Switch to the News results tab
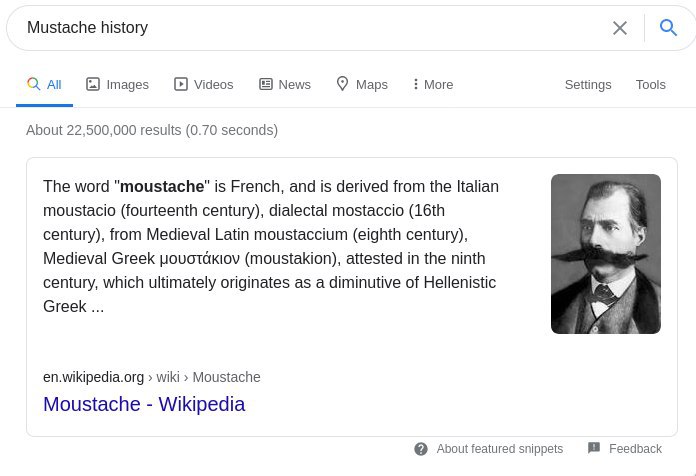Image resolution: width=696 pixels, height=476 pixels. click(285, 84)
